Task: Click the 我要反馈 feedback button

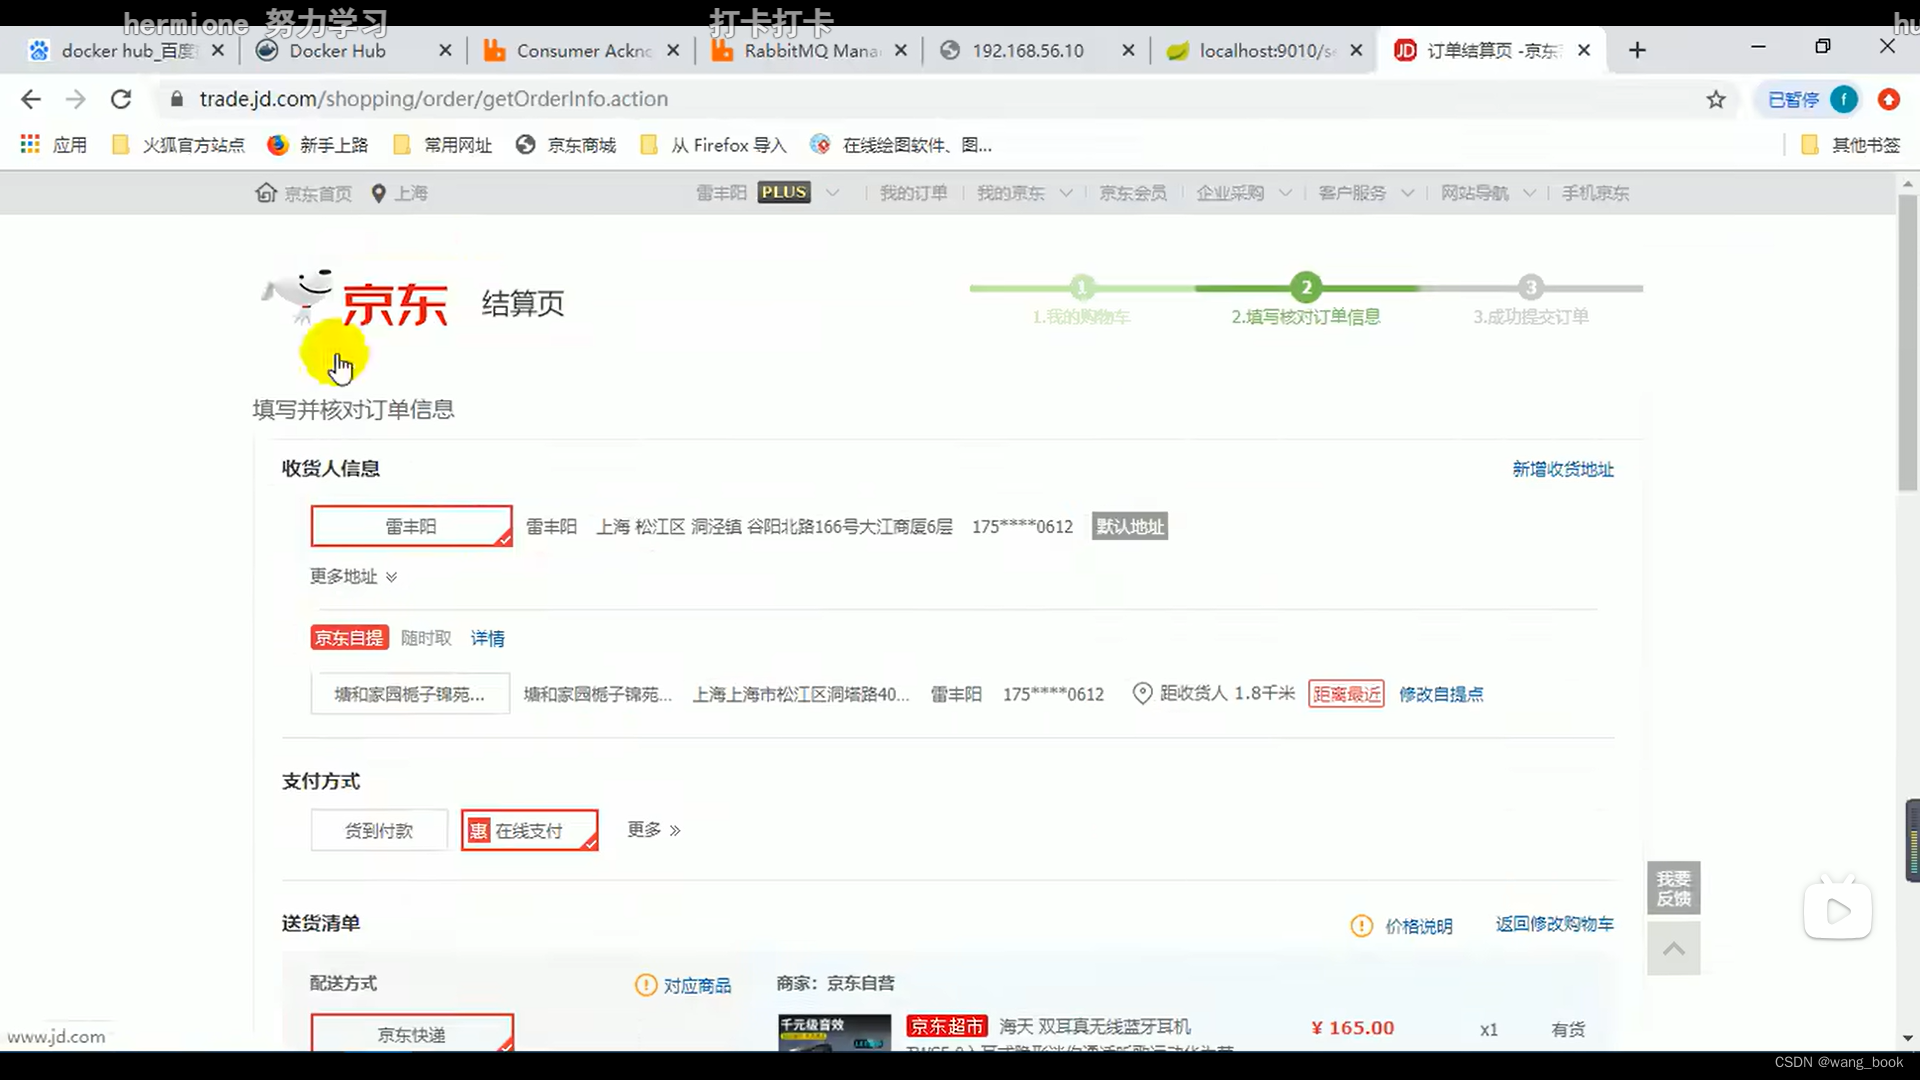Action: 1674,888
